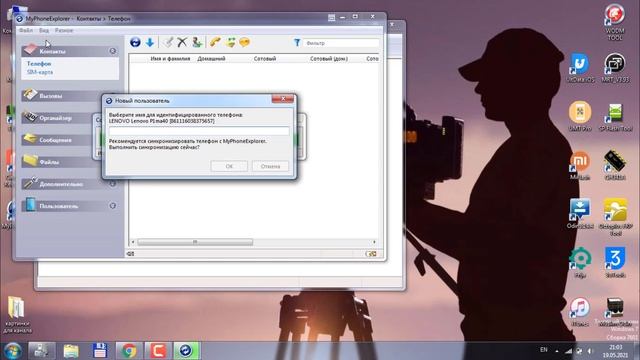Open the Файл menu
Screen dimensions: 640x360
tap(26, 31)
